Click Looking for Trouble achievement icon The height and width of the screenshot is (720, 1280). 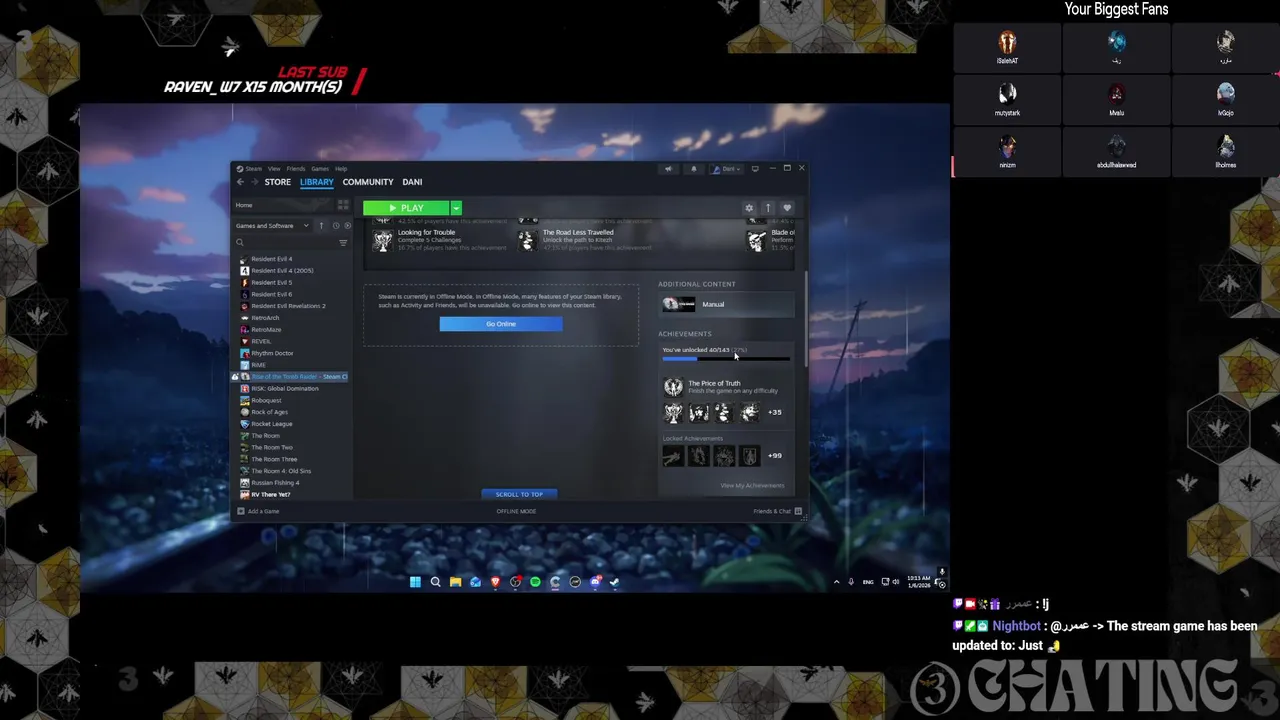point(383,240)
